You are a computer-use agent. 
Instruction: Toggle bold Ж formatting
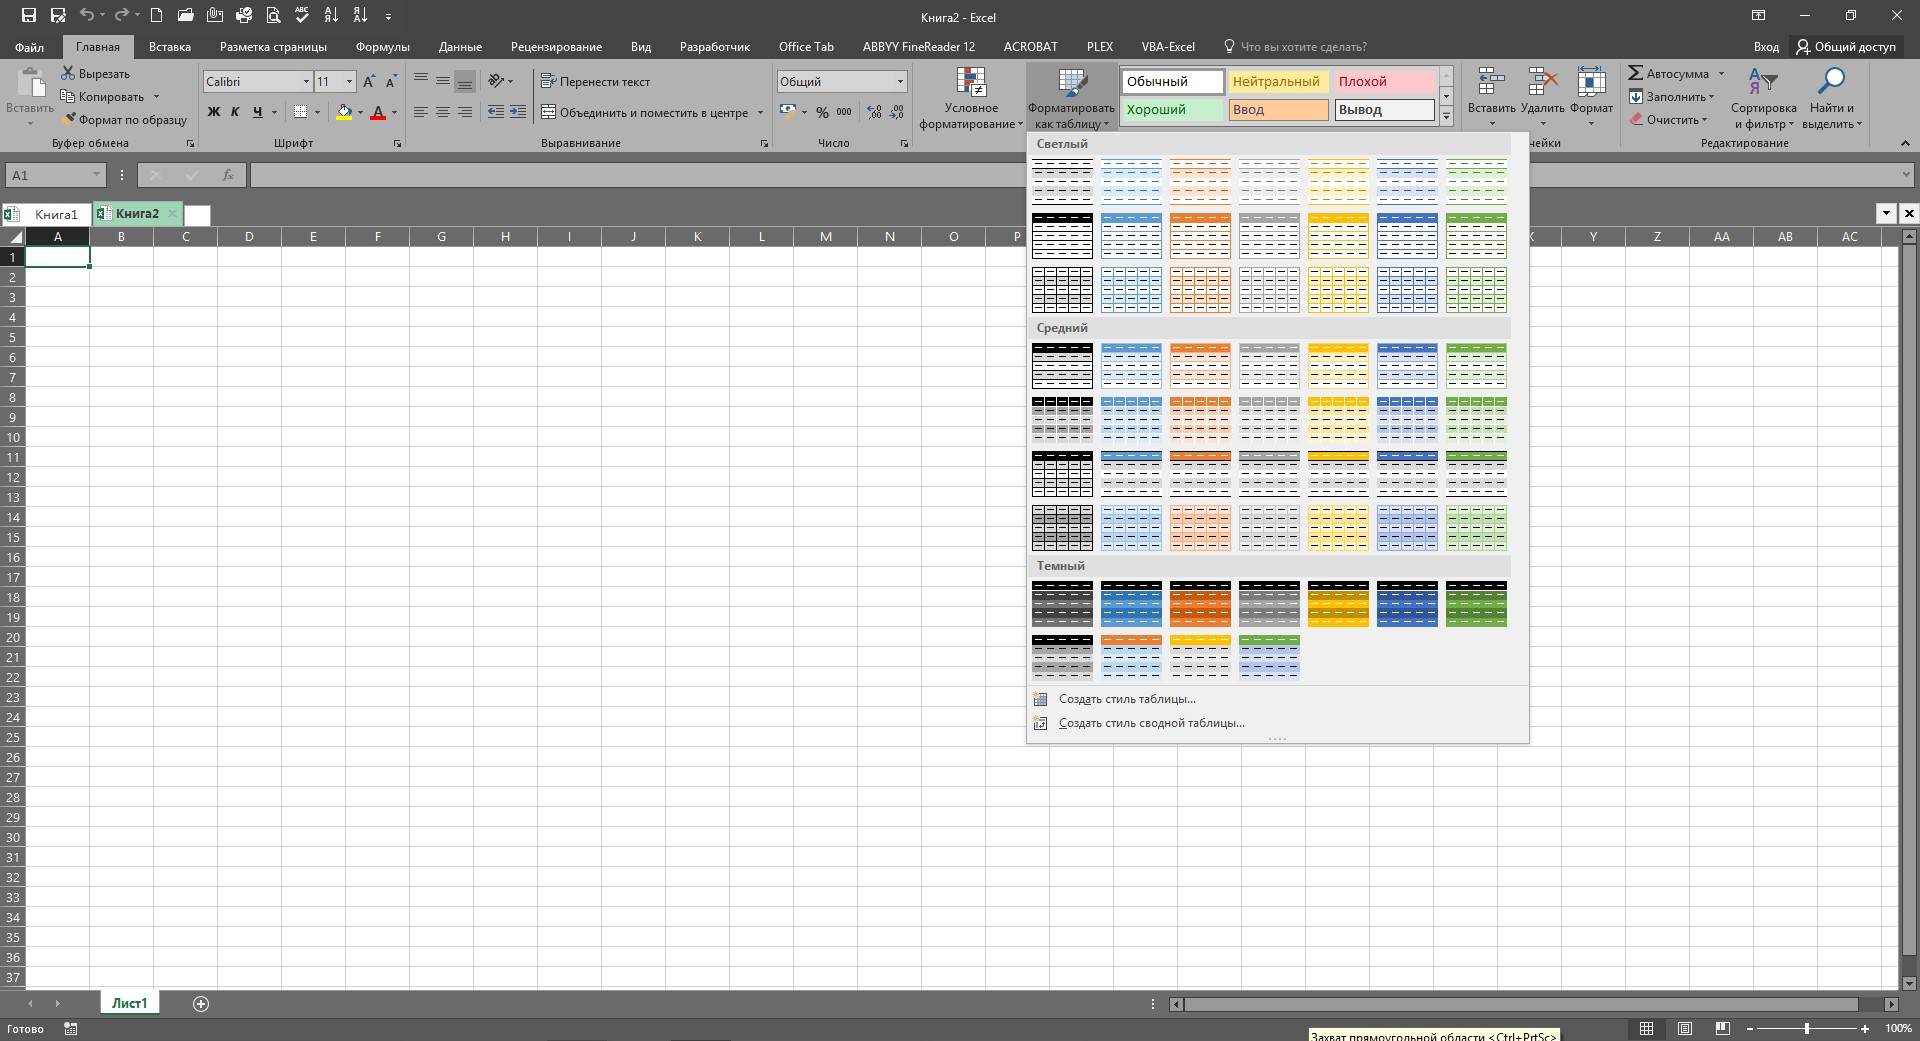213,112
